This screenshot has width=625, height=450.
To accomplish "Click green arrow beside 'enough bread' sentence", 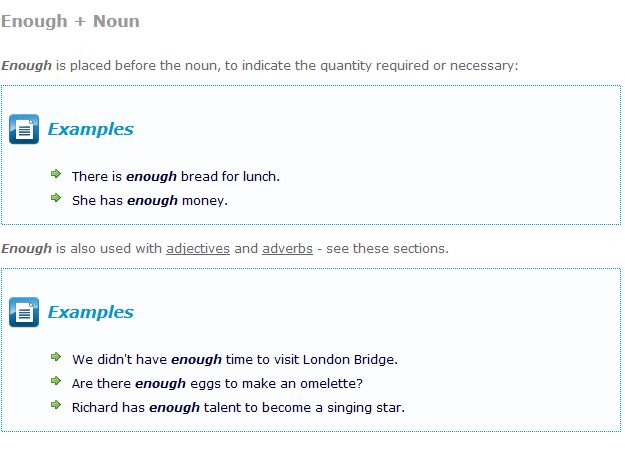I will tap(56, 175).
